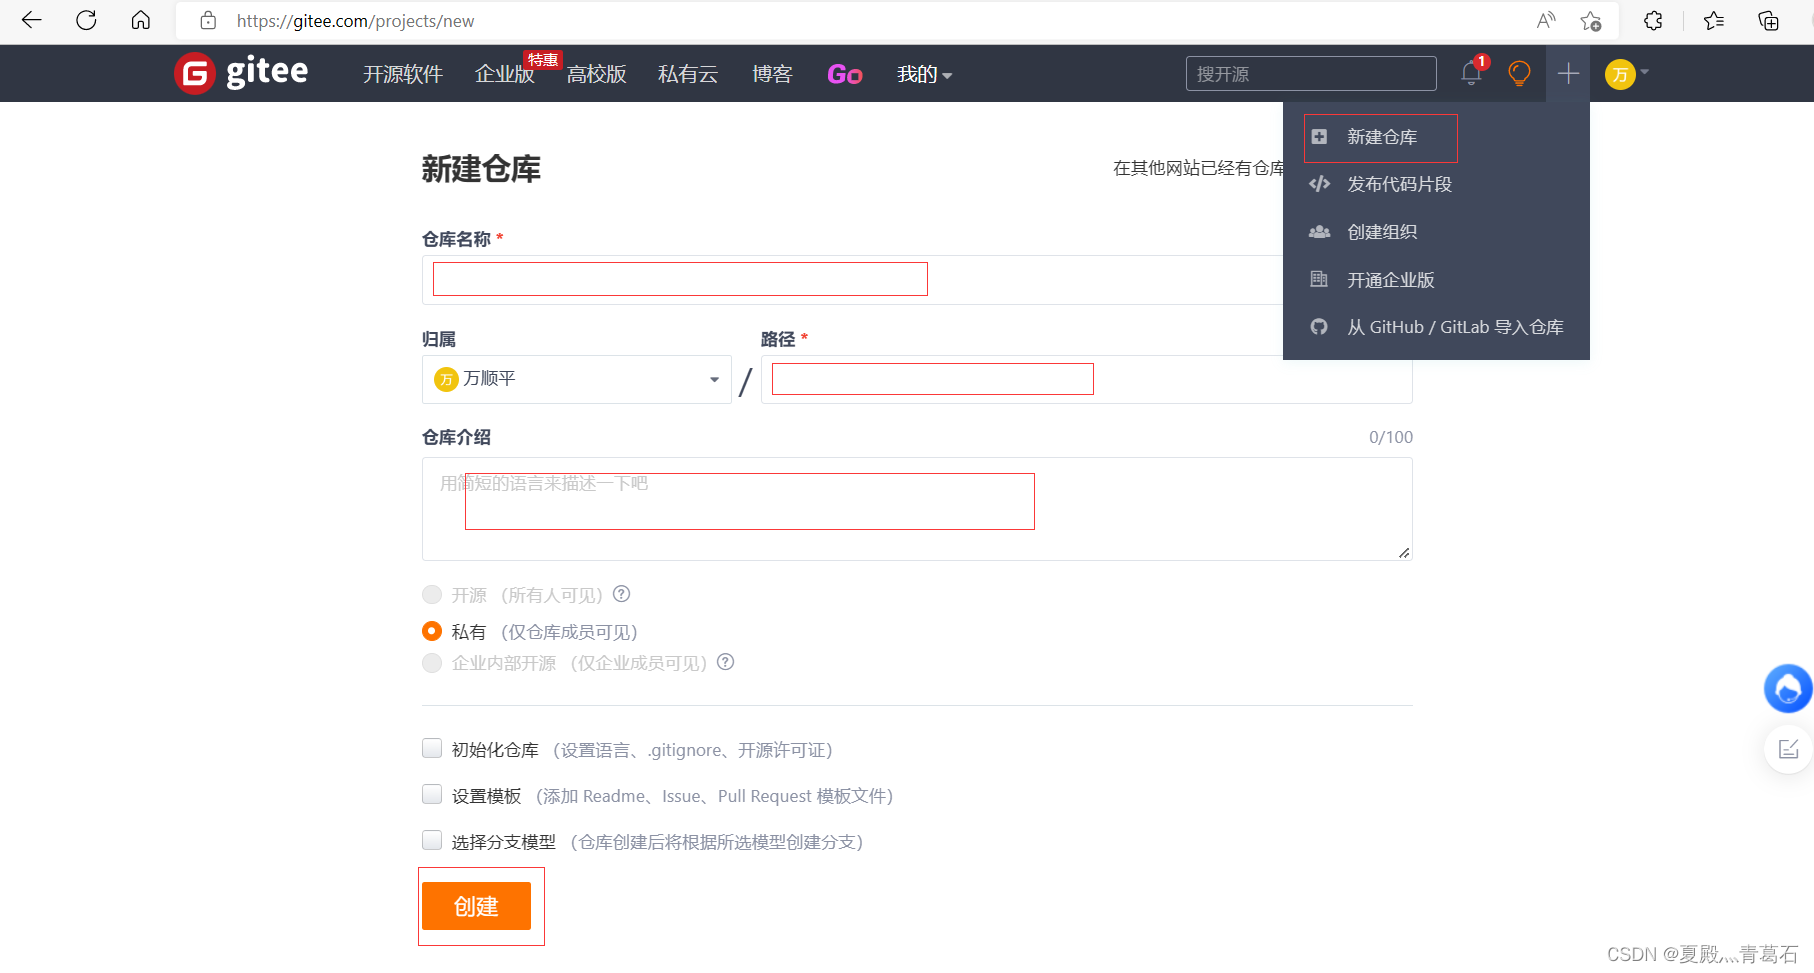Open the 归属 owner dropdown 万顺平
The image size is (1814, 973).
click(577, 379)
